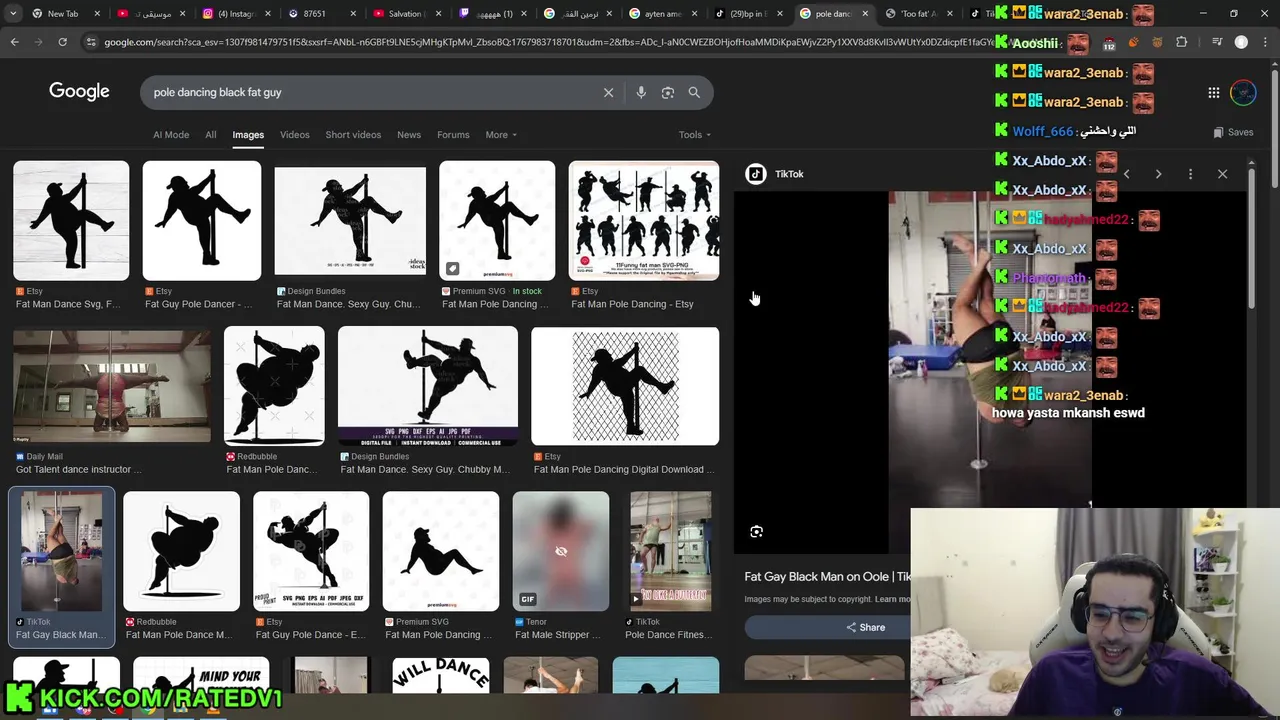Open the Saves collection

1233,132
